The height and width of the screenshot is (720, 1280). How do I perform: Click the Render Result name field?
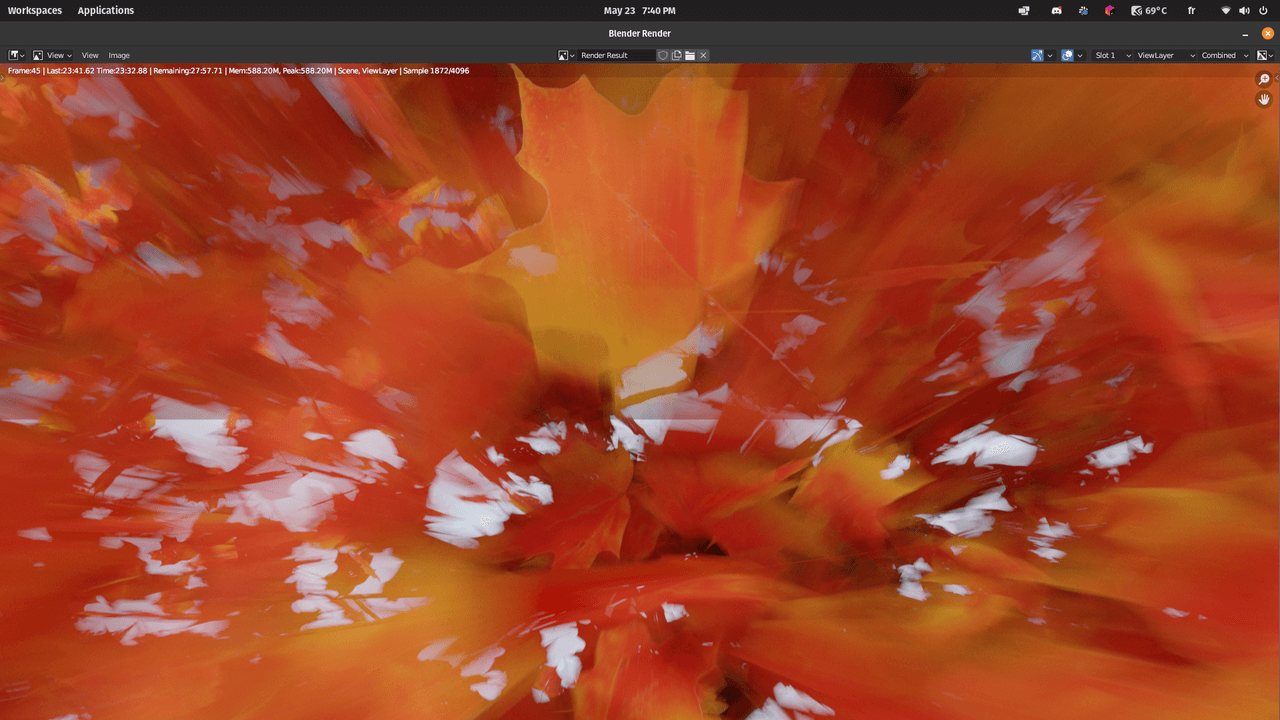click(x=616, y=55)
